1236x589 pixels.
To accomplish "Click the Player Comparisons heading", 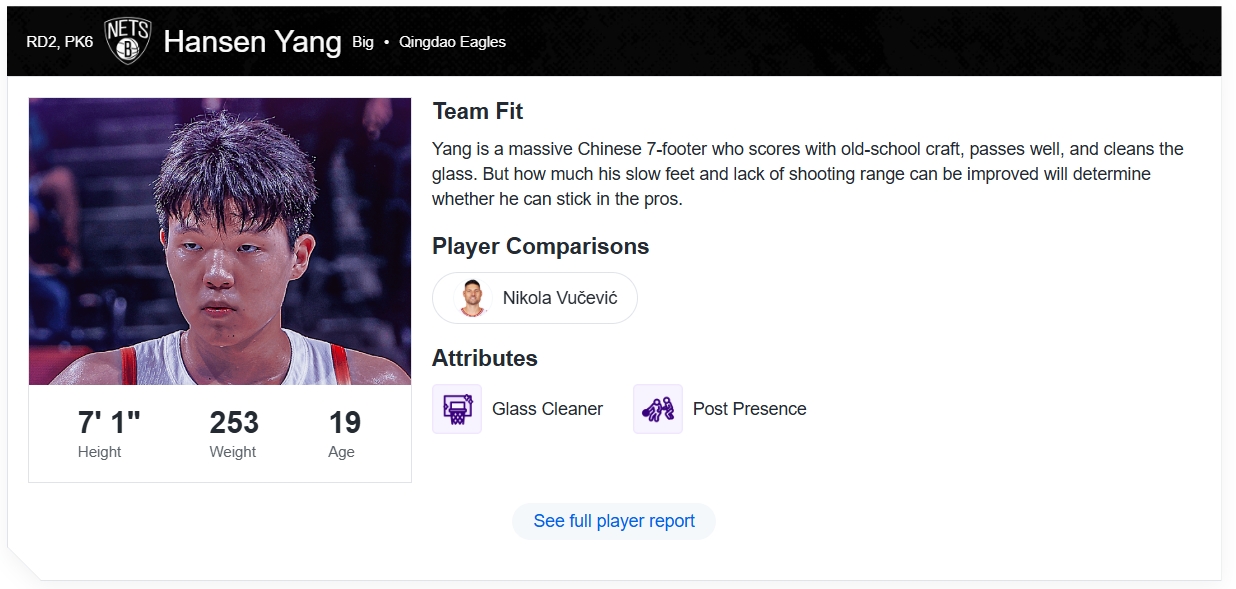I will pos(540,246).
